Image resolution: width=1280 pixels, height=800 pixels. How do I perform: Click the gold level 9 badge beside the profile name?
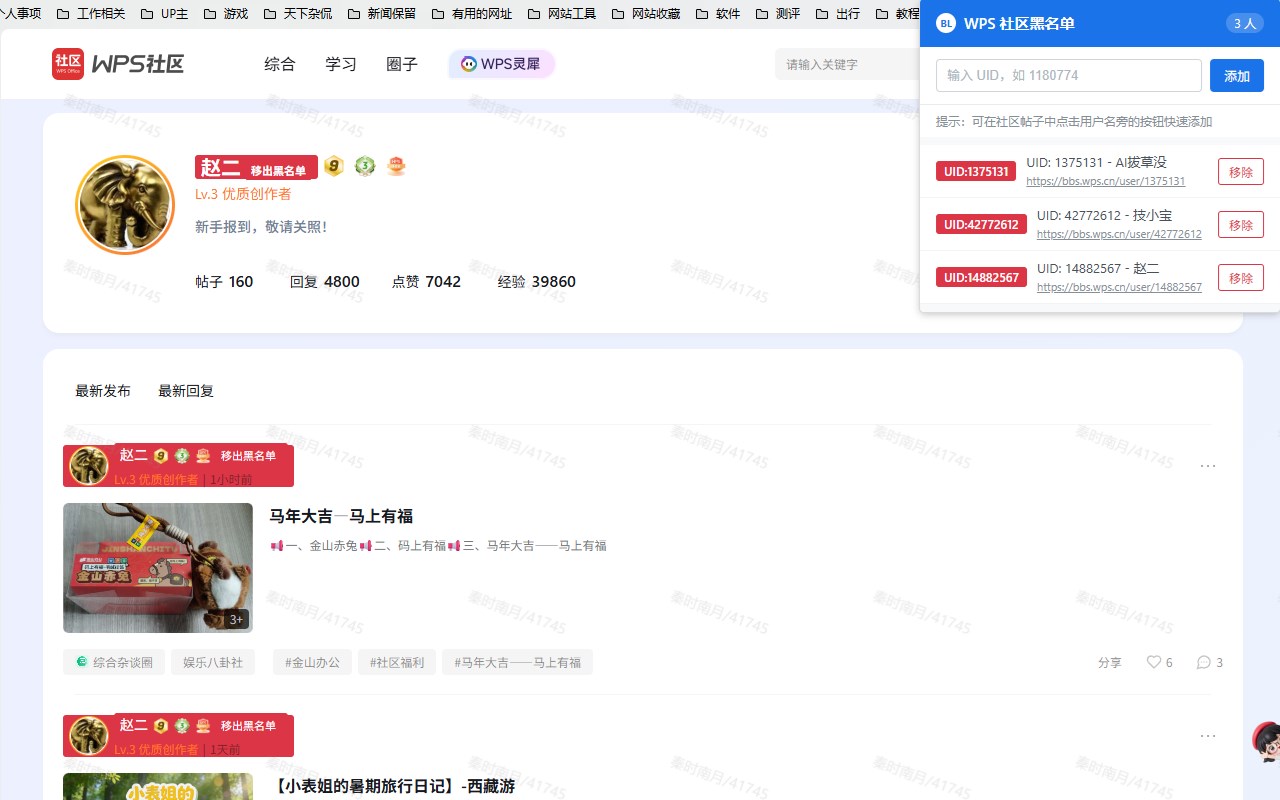click(x=334, y=166)
